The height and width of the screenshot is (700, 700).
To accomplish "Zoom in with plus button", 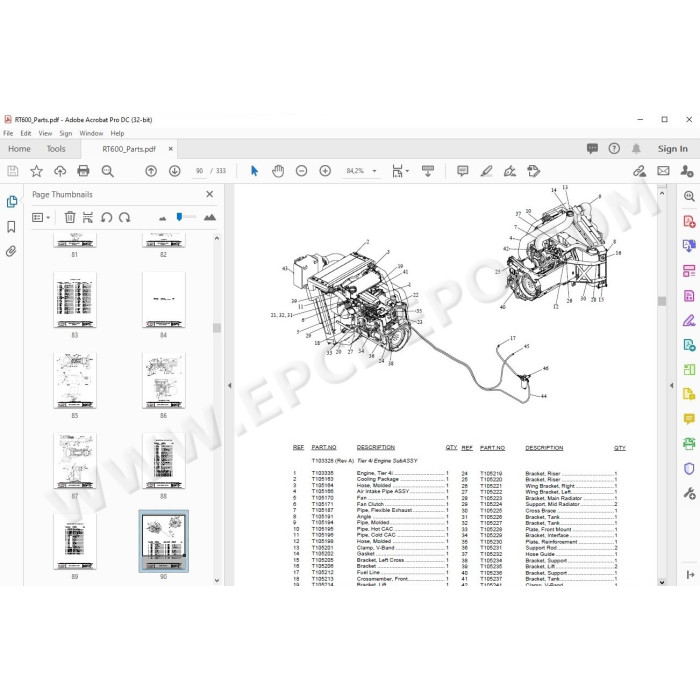I will pyautogui.click(x=325, y=171).
